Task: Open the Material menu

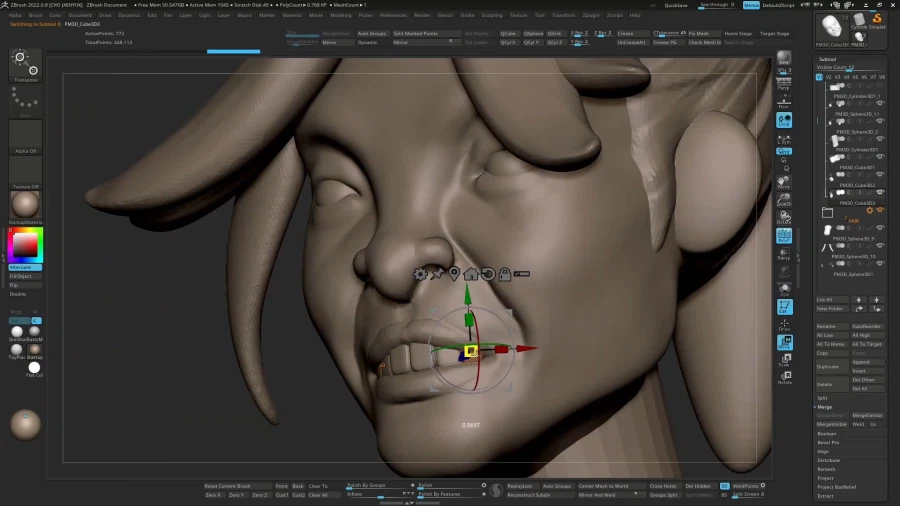Action: (x=292, y=15)
